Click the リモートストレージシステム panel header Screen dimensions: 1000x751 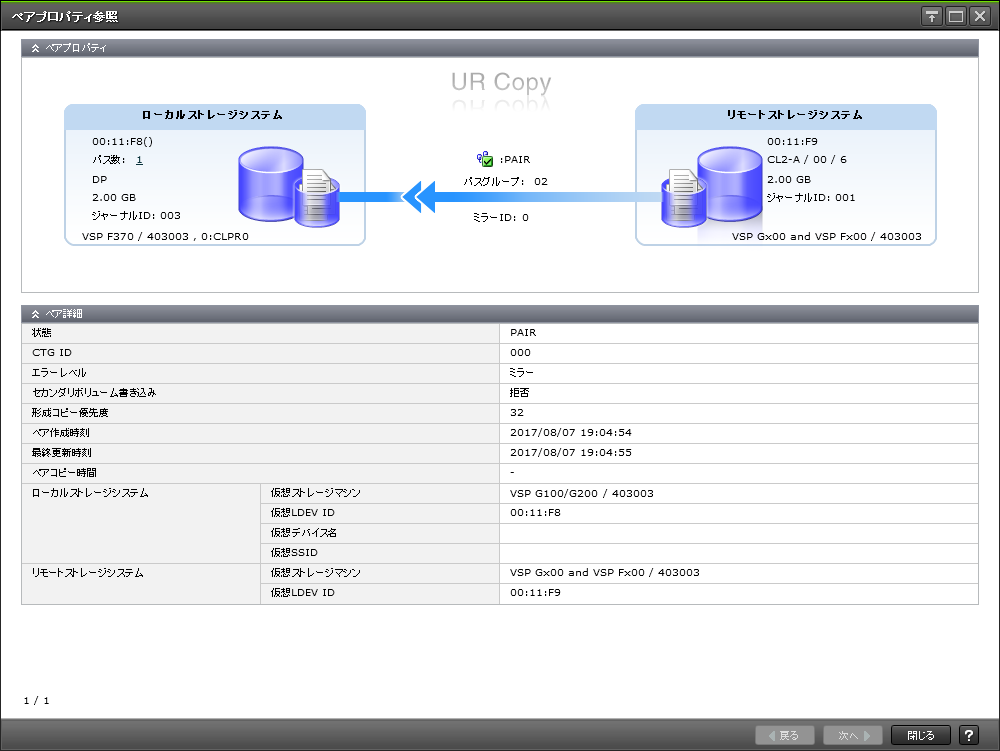point(786,115)
